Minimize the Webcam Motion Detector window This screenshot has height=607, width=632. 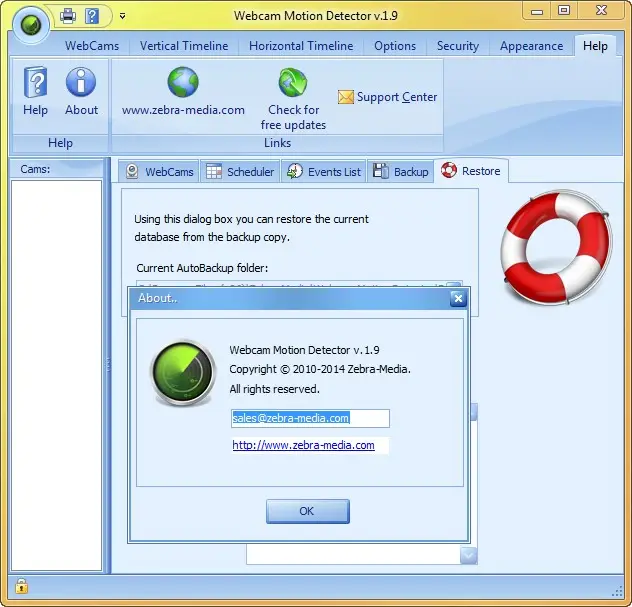coord(536,11)
